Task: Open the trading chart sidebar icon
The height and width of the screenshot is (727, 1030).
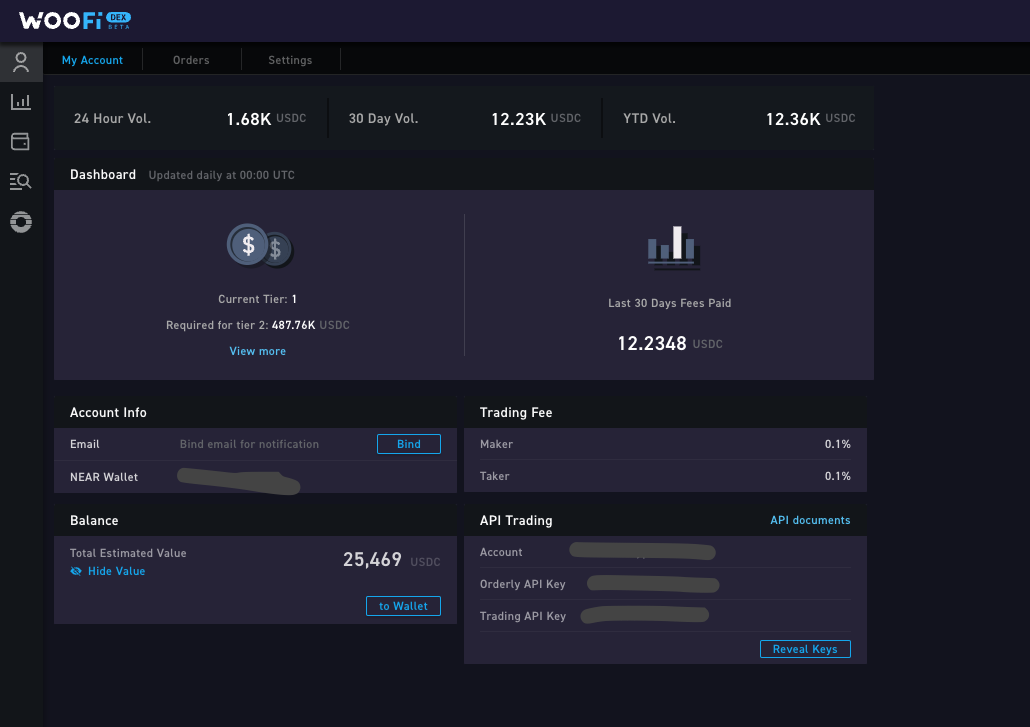Action: tap(21, 102)
